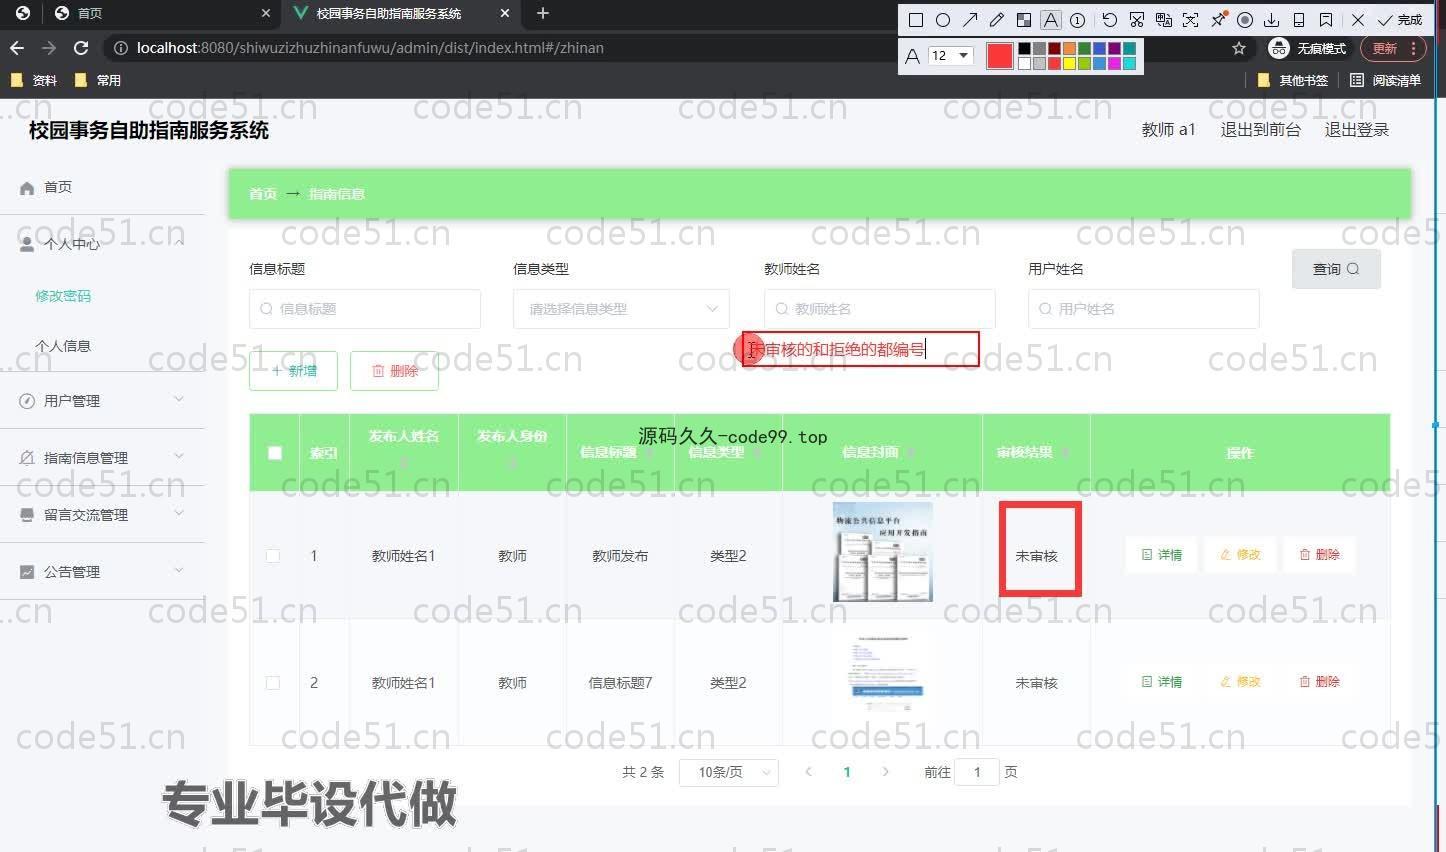This screenshot has width=1446, height=852.
Task: Open row 1 cover image thumbnail
Action: 882,553
